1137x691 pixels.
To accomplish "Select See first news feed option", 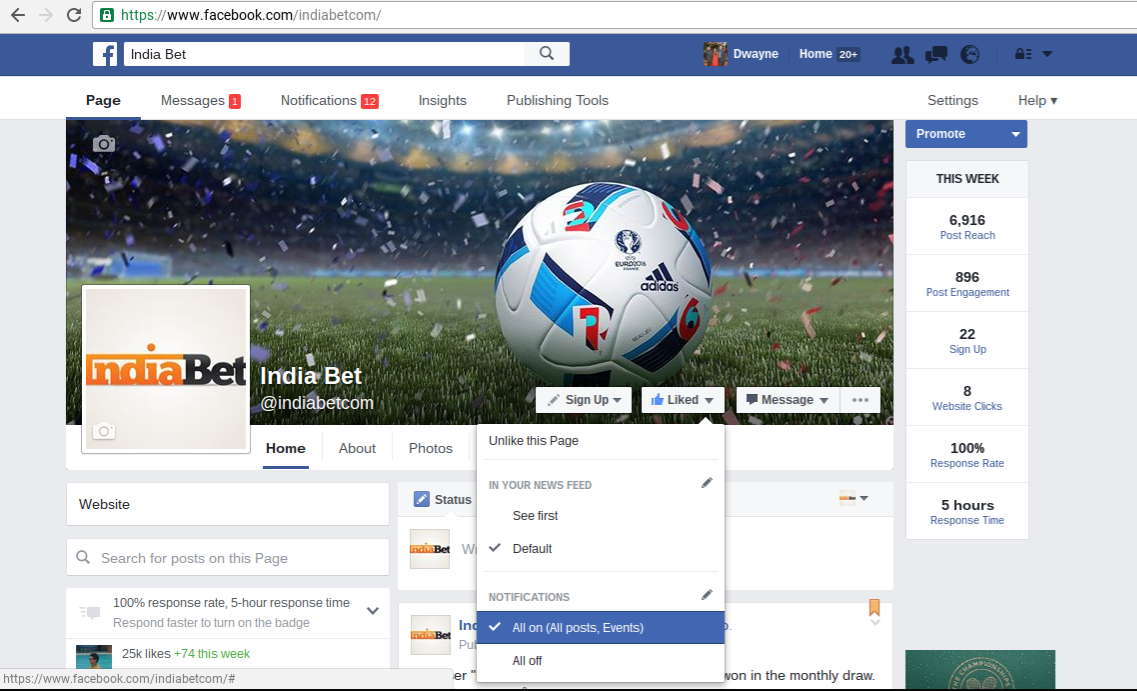I will click(535, 516).
